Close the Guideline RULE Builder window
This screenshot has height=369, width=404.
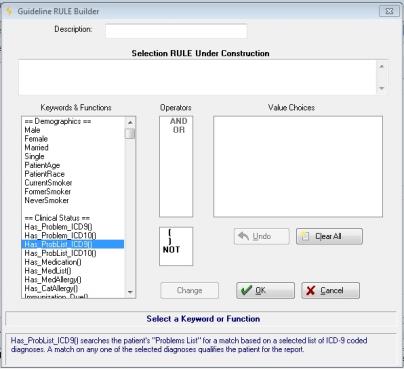tap(389, 11)
